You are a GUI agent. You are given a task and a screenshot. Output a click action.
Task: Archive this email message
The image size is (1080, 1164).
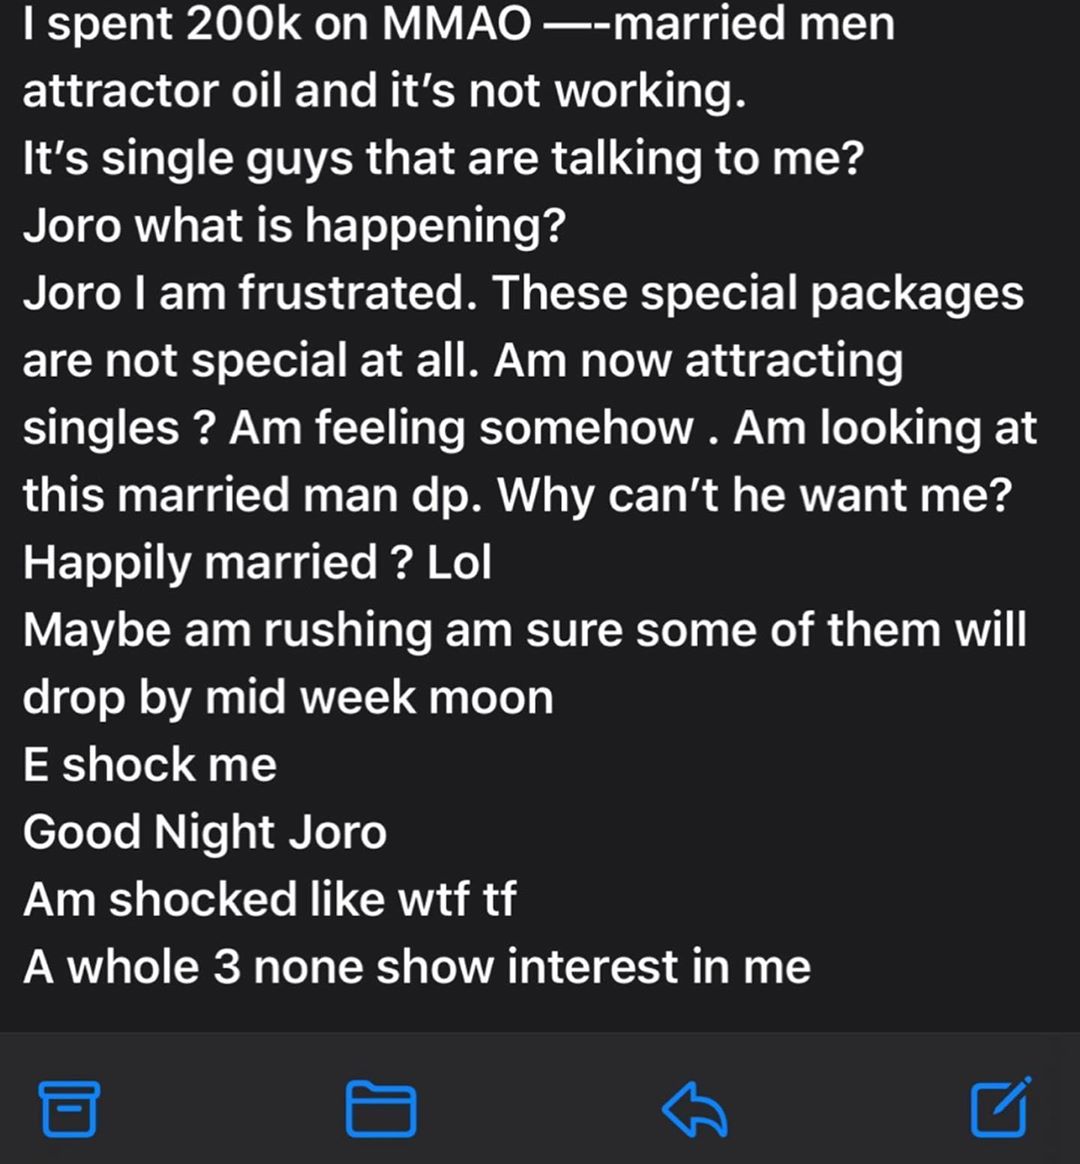68,1109
